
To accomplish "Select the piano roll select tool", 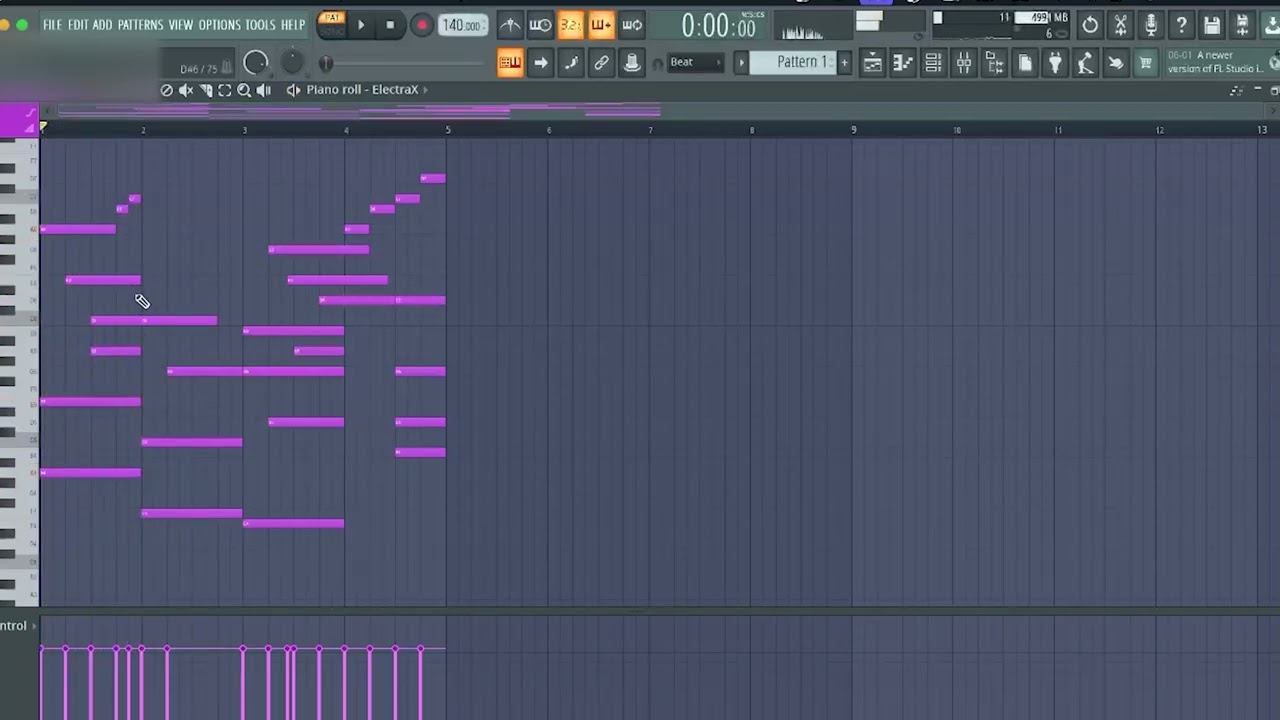I will coord(225,90).
